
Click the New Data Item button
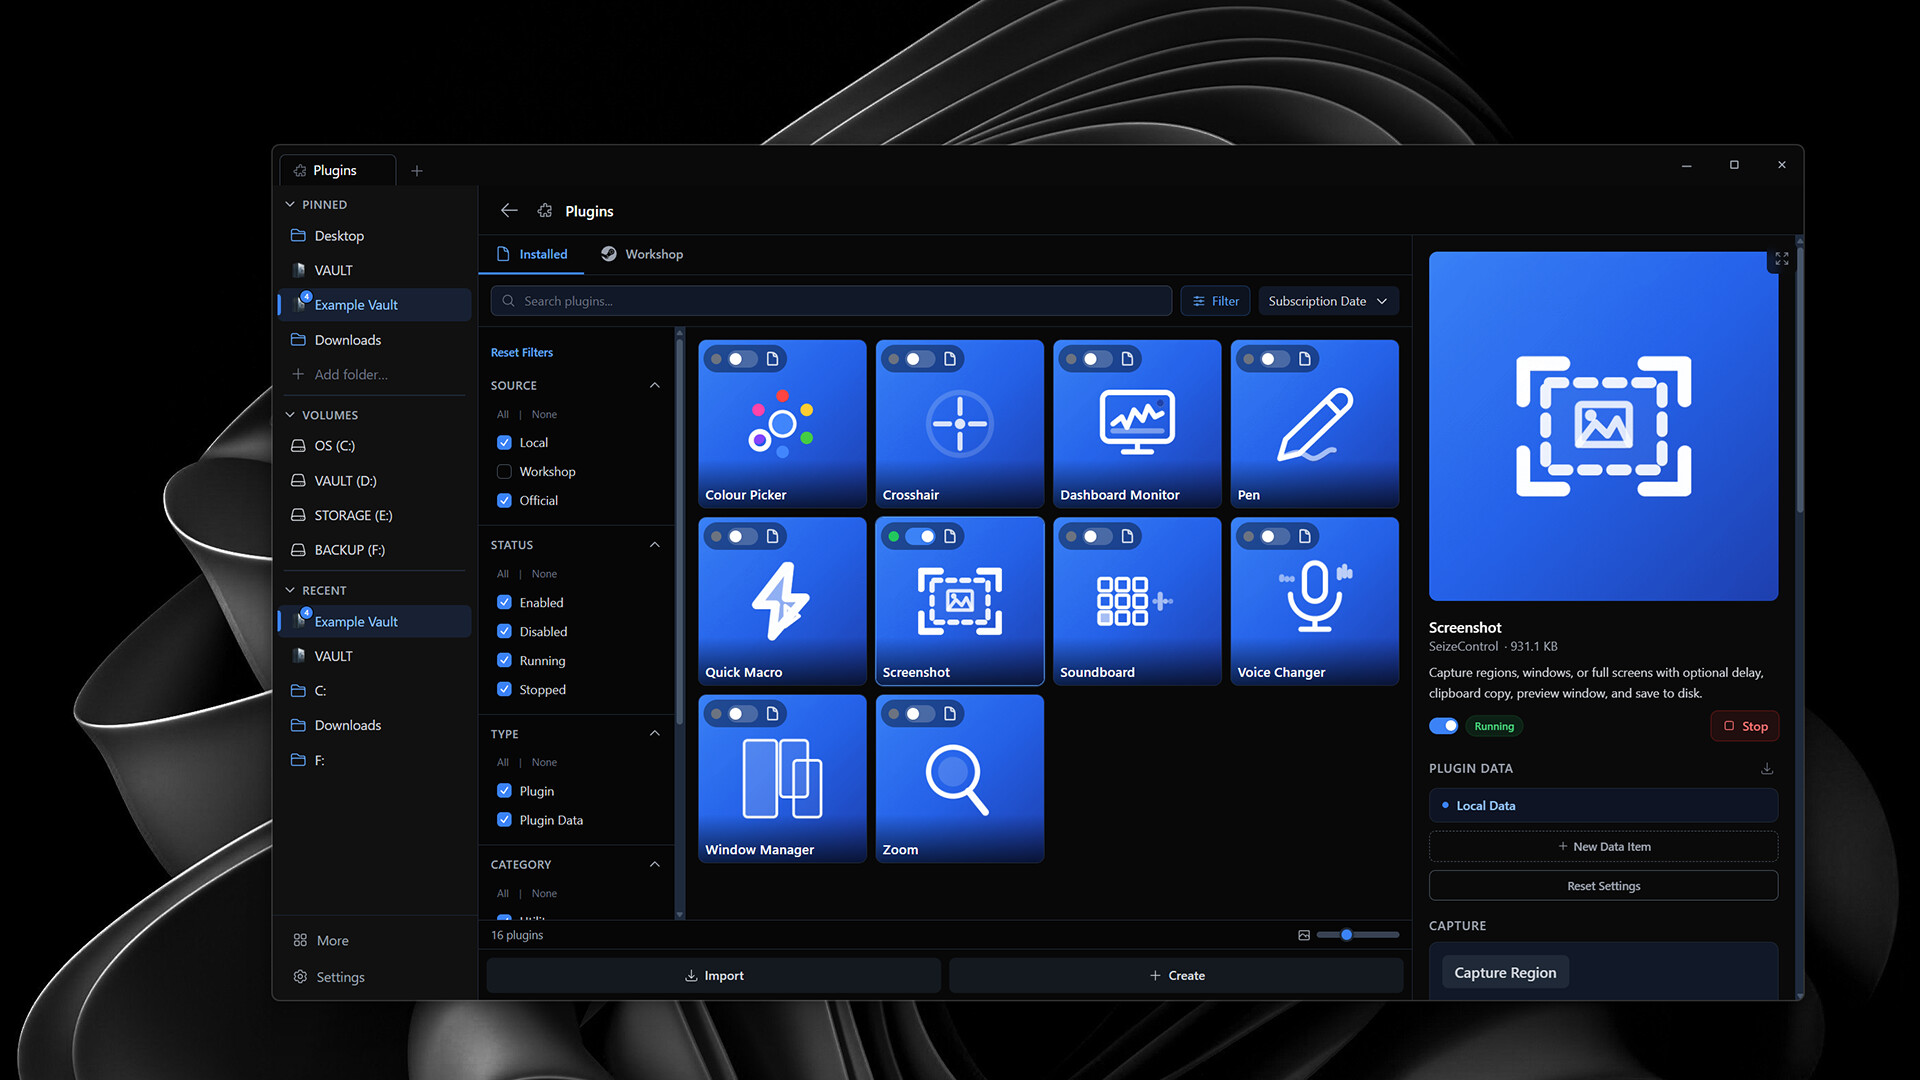[x=1603, y=847]
